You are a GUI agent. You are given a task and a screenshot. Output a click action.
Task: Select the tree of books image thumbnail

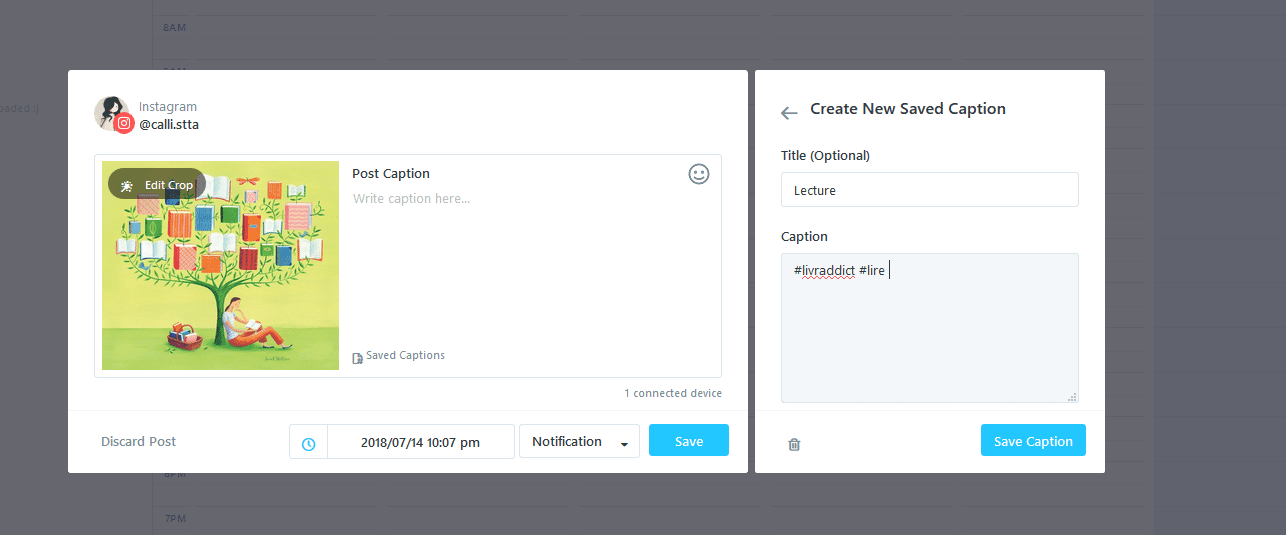tap(221, 266)
